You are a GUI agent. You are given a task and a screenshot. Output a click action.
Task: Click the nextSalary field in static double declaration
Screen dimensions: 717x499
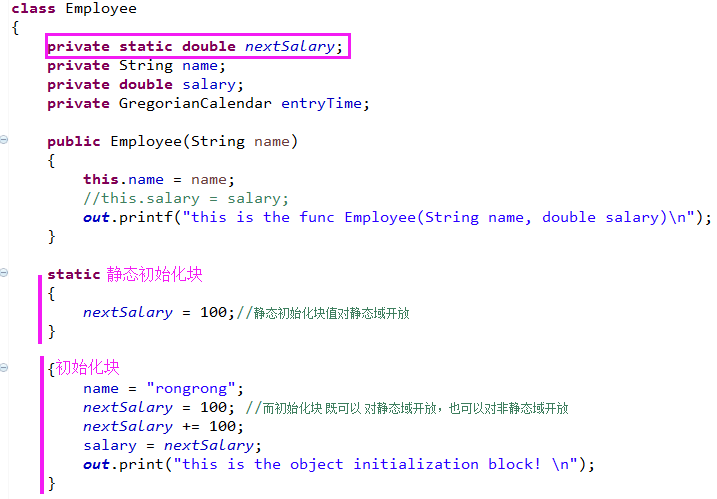290,46
